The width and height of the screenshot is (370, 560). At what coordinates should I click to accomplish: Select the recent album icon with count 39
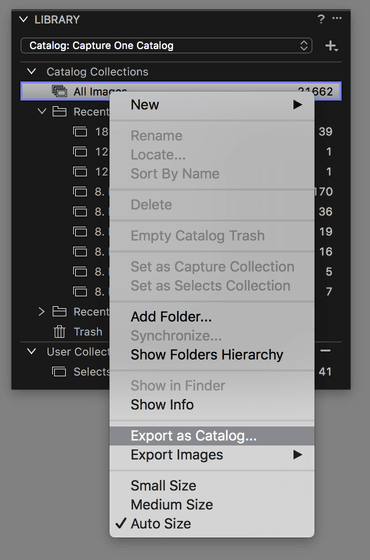coord(80,132)
